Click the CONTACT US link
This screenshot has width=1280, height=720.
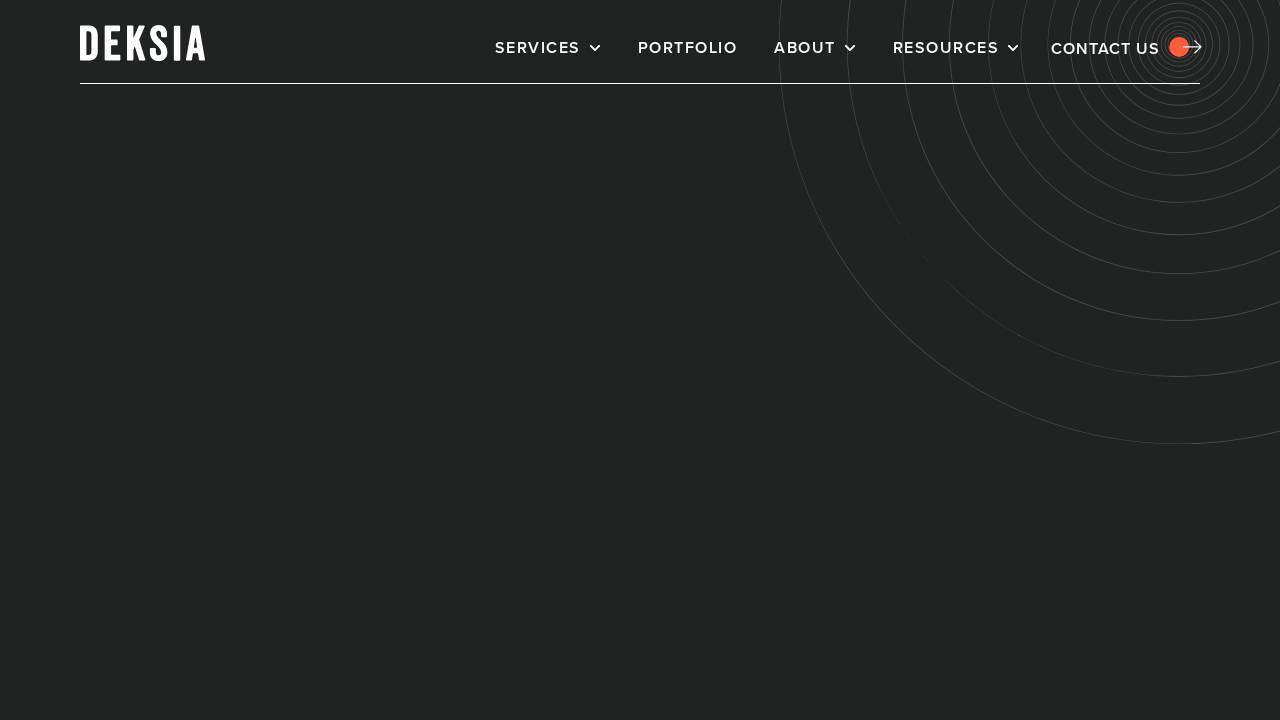(1105, 49)
